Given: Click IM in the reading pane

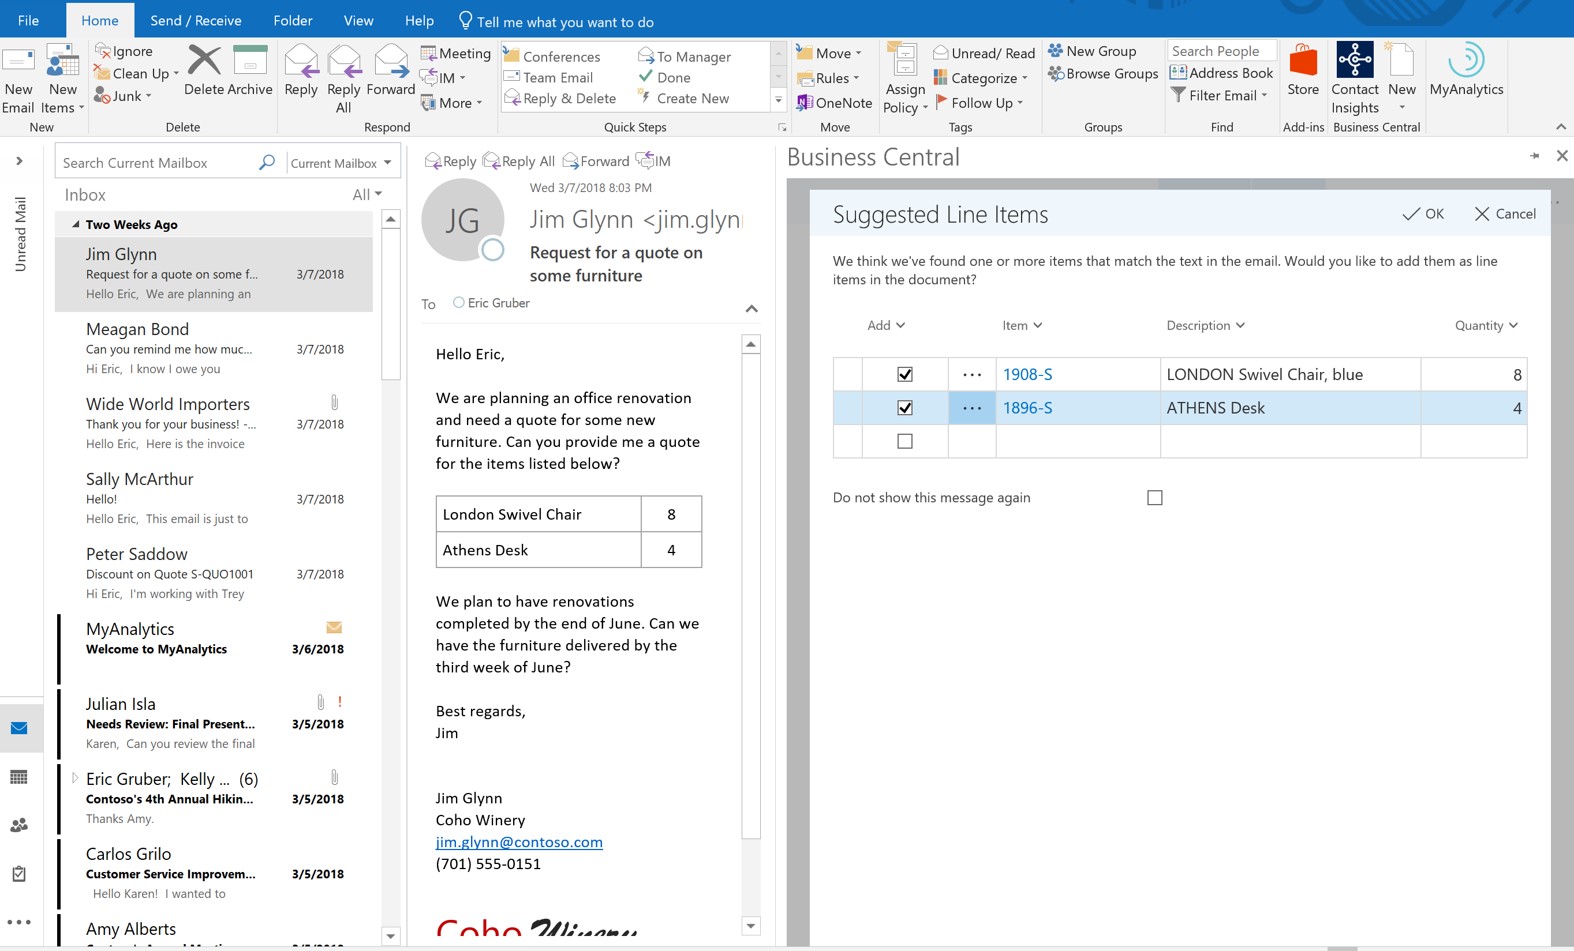Looking at the screenshot, I should [653, 161].
